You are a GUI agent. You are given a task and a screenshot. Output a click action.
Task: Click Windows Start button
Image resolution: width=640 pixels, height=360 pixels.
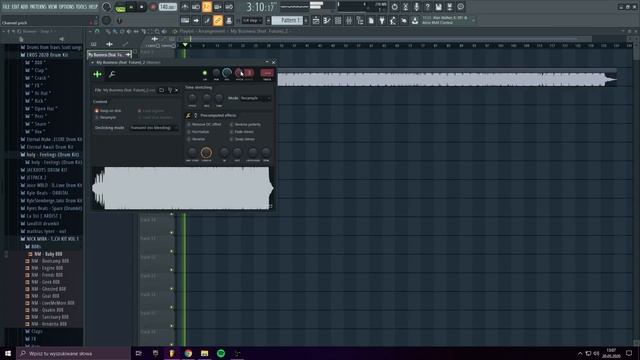coord(8,353)
